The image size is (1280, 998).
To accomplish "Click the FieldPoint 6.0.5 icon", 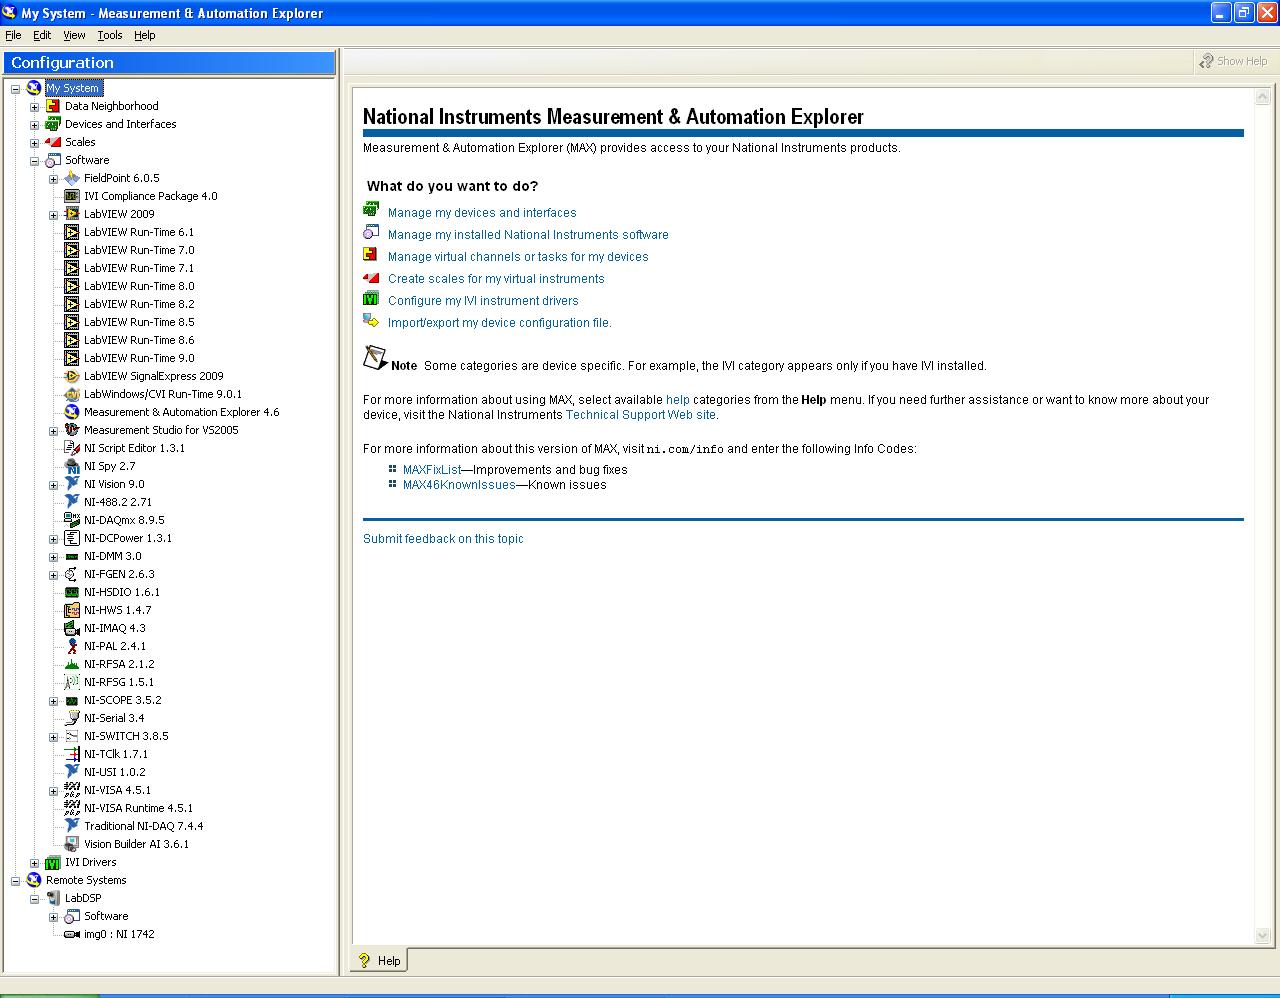I will pyautogui.click(x=72, y=178).
